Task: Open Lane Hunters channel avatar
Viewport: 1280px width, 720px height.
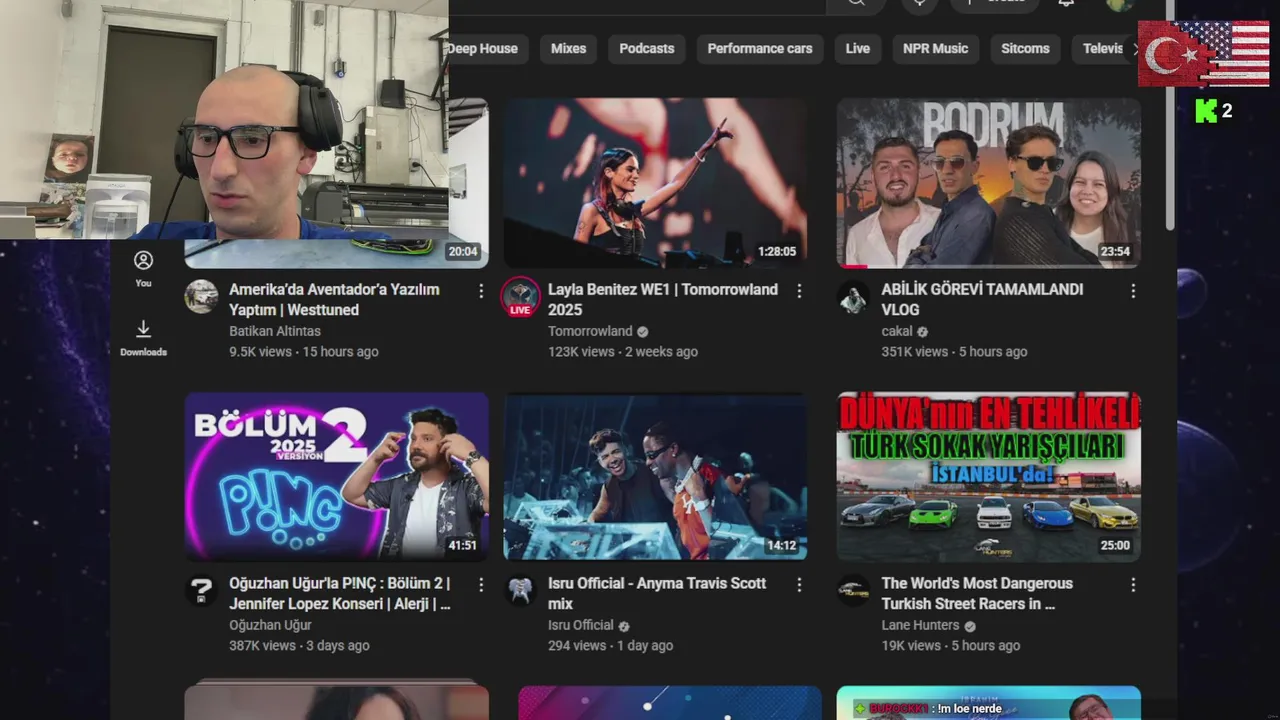Action: point(854,591)
